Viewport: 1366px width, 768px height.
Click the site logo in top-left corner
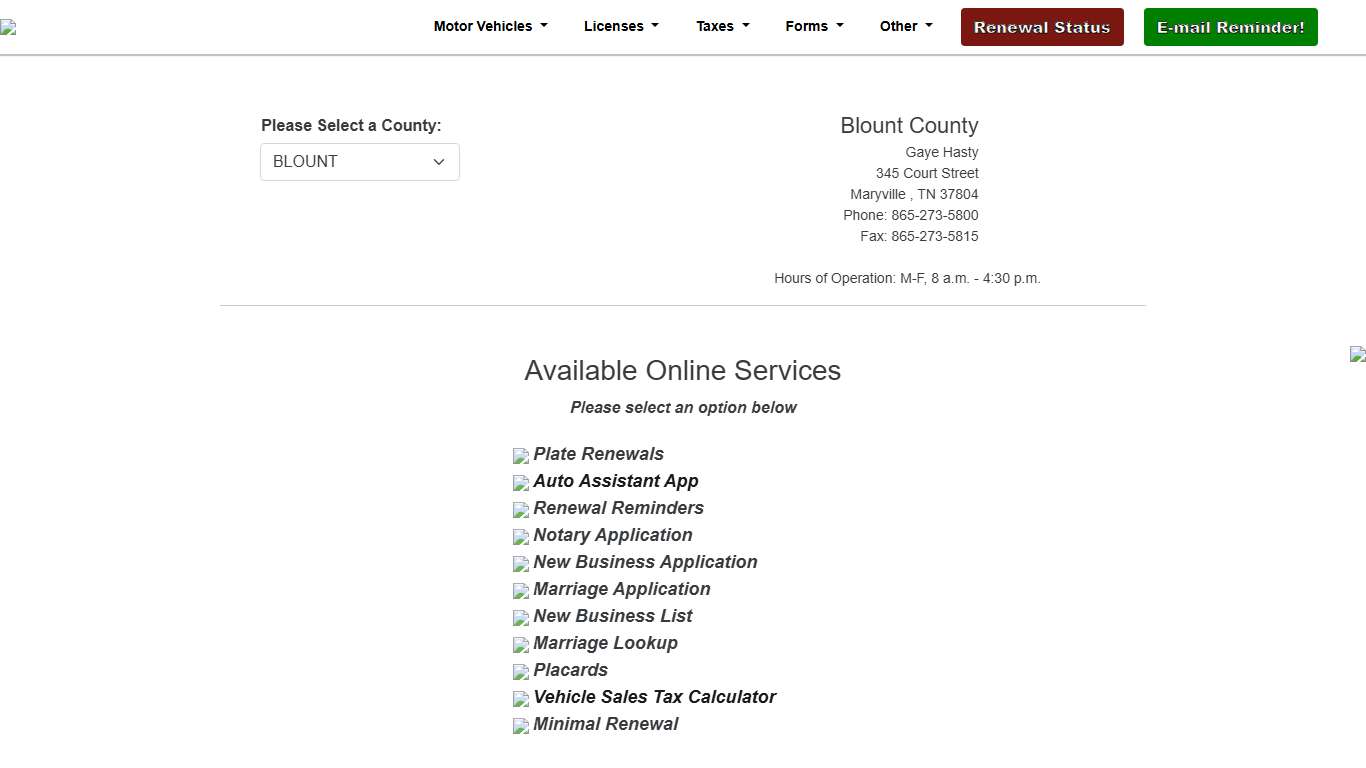click(8, 28)
